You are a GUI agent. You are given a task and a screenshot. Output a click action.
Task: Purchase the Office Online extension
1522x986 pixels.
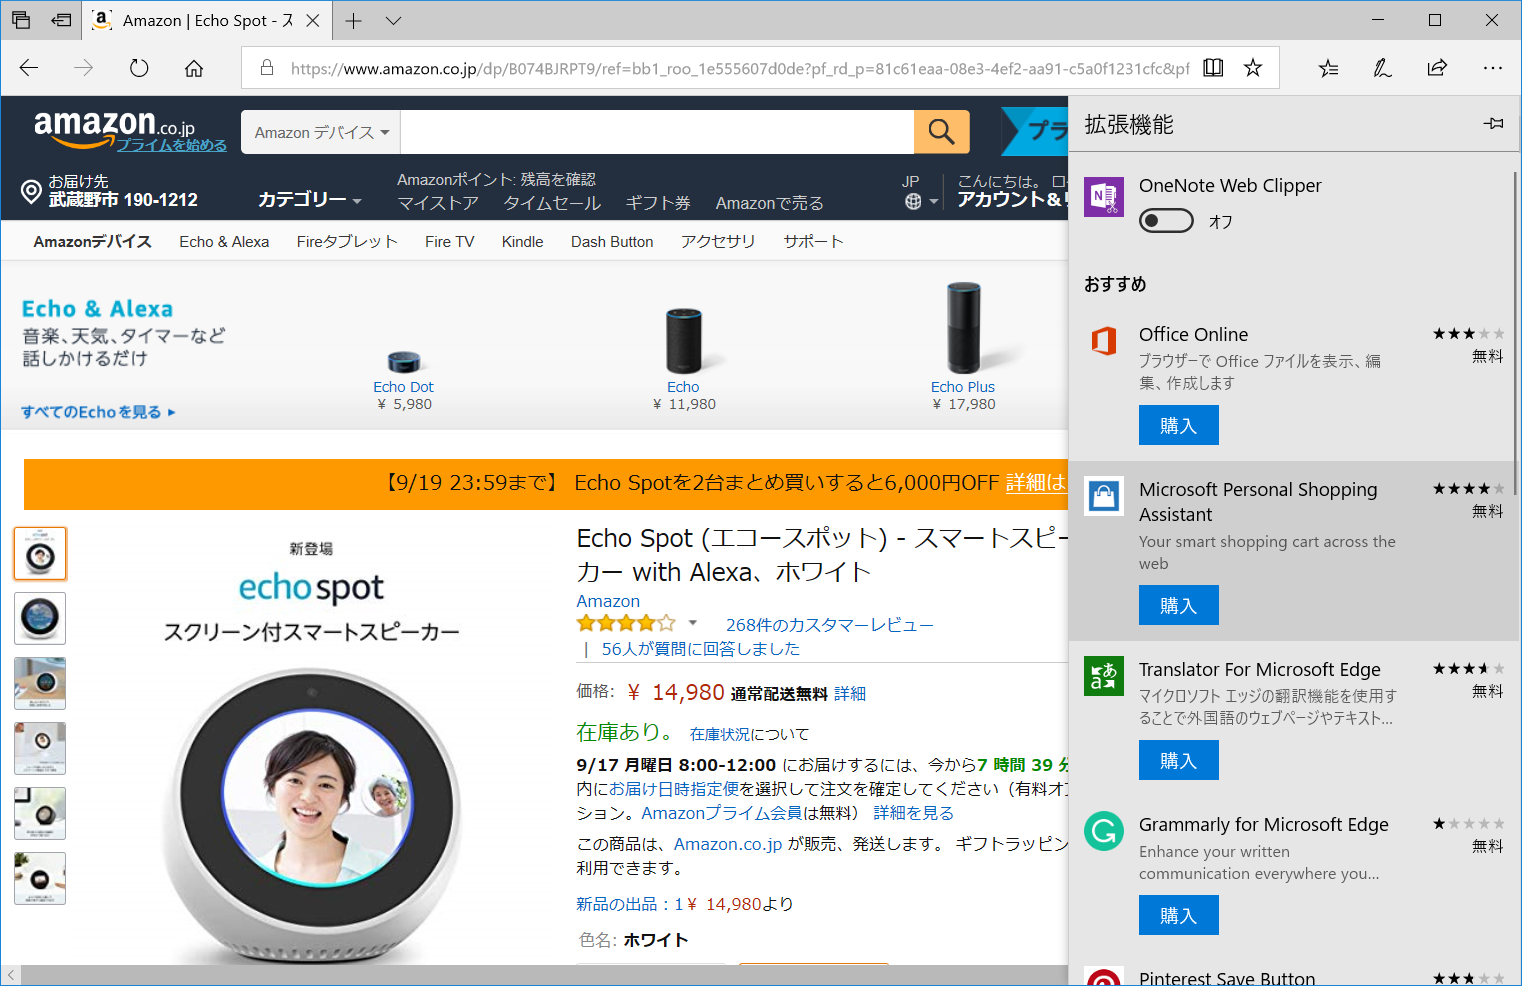[x=1178, y=424]
